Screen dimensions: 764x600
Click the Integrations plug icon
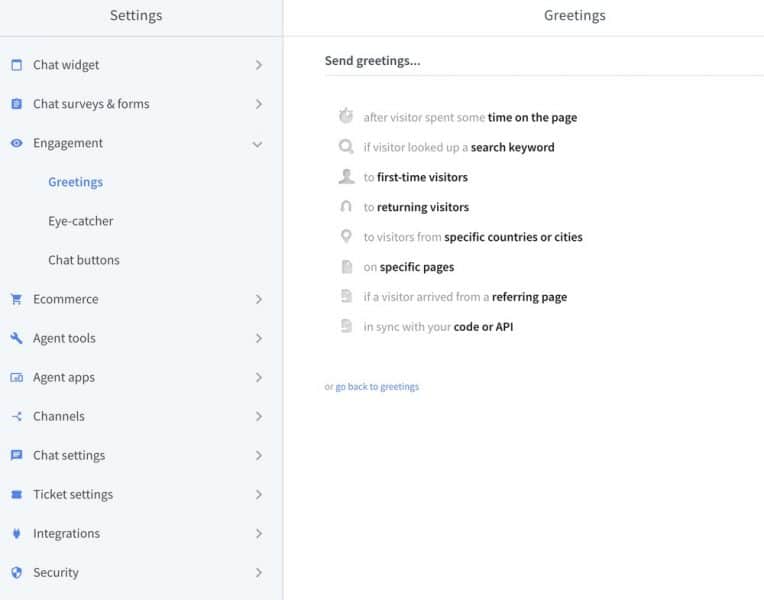click(x=16, y=533)
